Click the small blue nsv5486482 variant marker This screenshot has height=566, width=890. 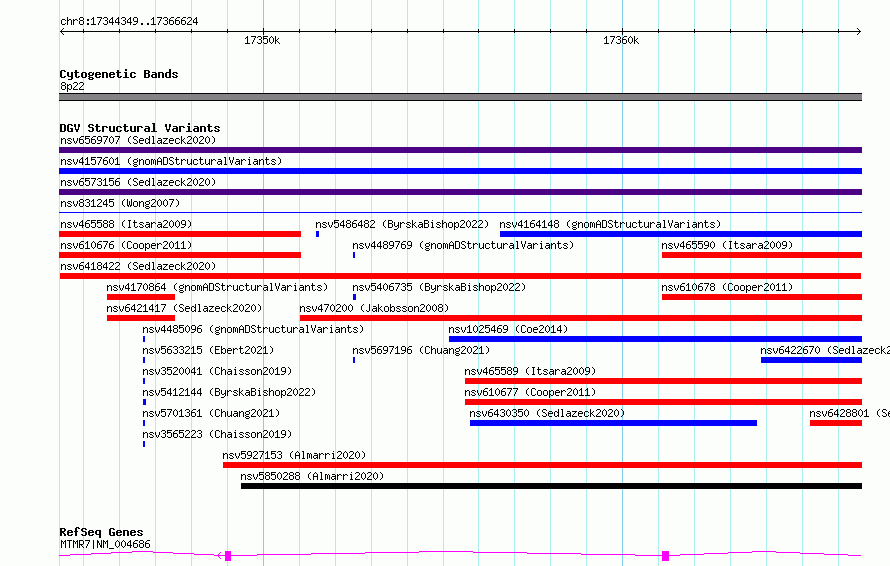tap(318, 234)
